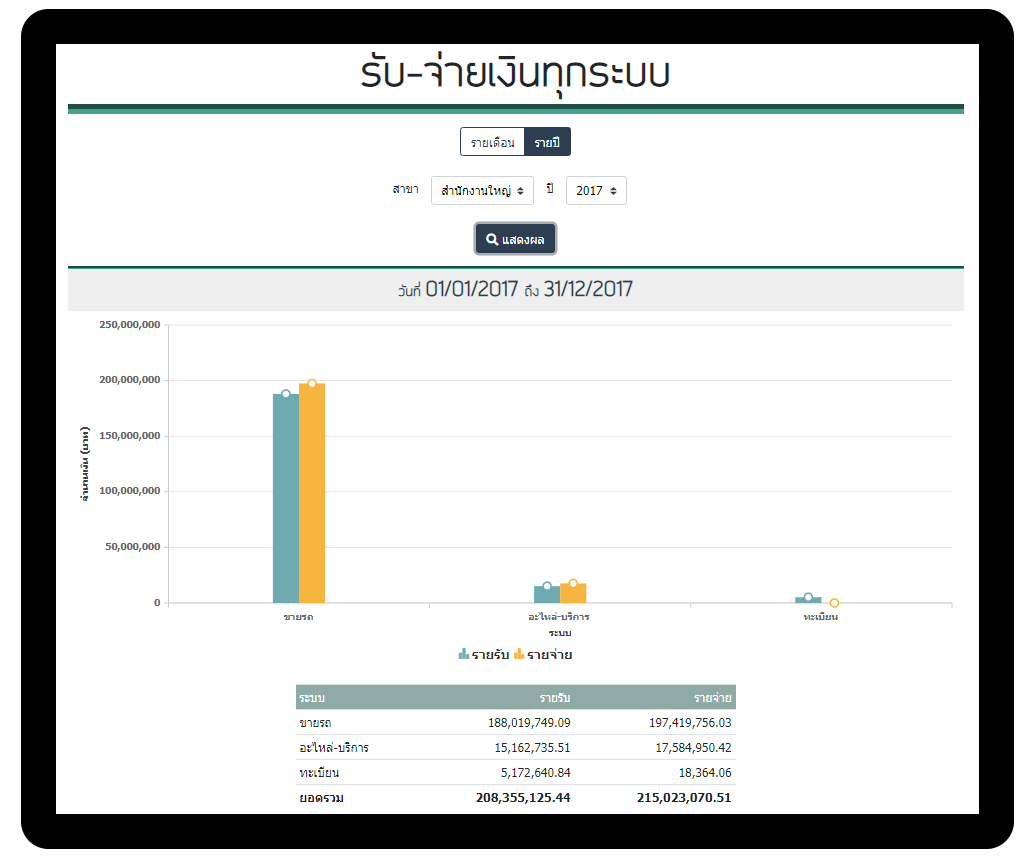The width and height of the screenshot is (1024, 868).
Task: Click รายรับ marker on ทะเบียน bar
Action: [x=808, y=598]
